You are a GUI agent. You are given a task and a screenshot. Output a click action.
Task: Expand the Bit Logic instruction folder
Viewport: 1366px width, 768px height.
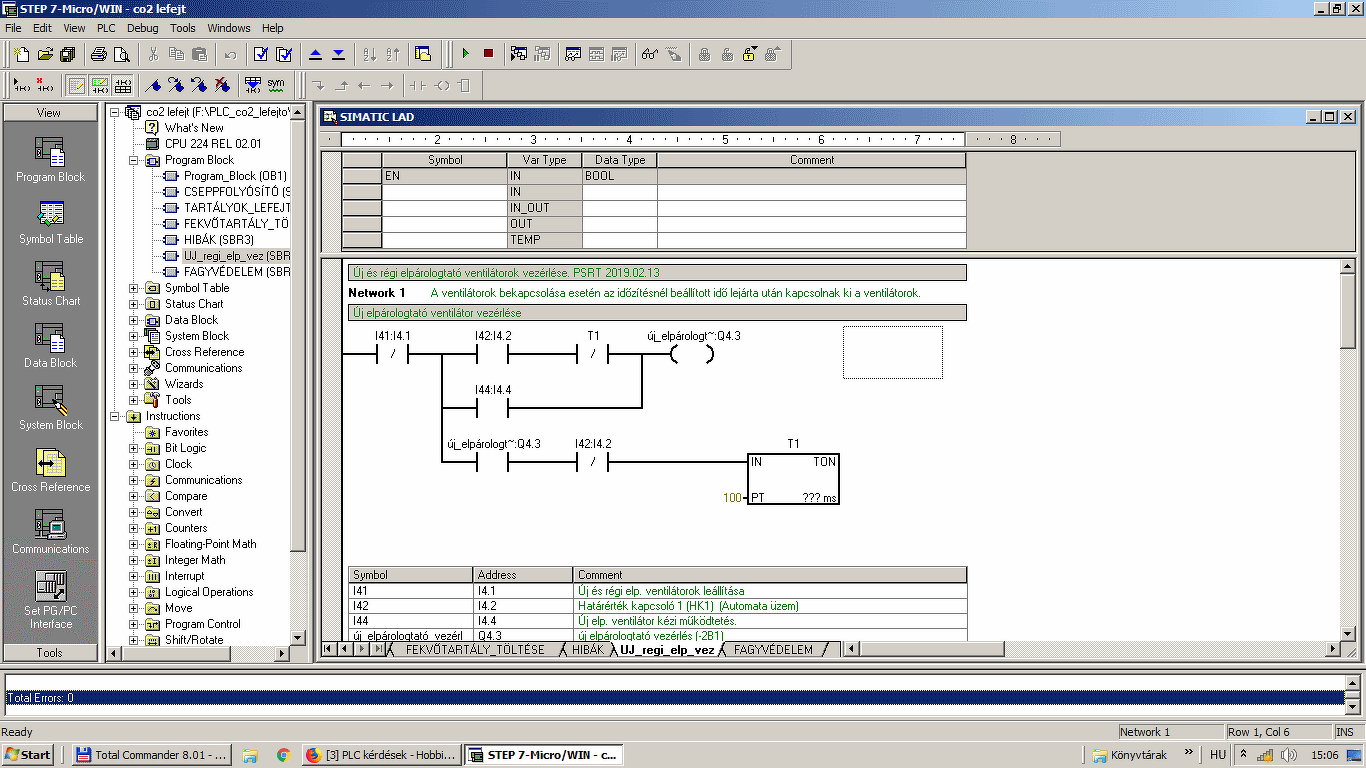click(x=134, y=448)
